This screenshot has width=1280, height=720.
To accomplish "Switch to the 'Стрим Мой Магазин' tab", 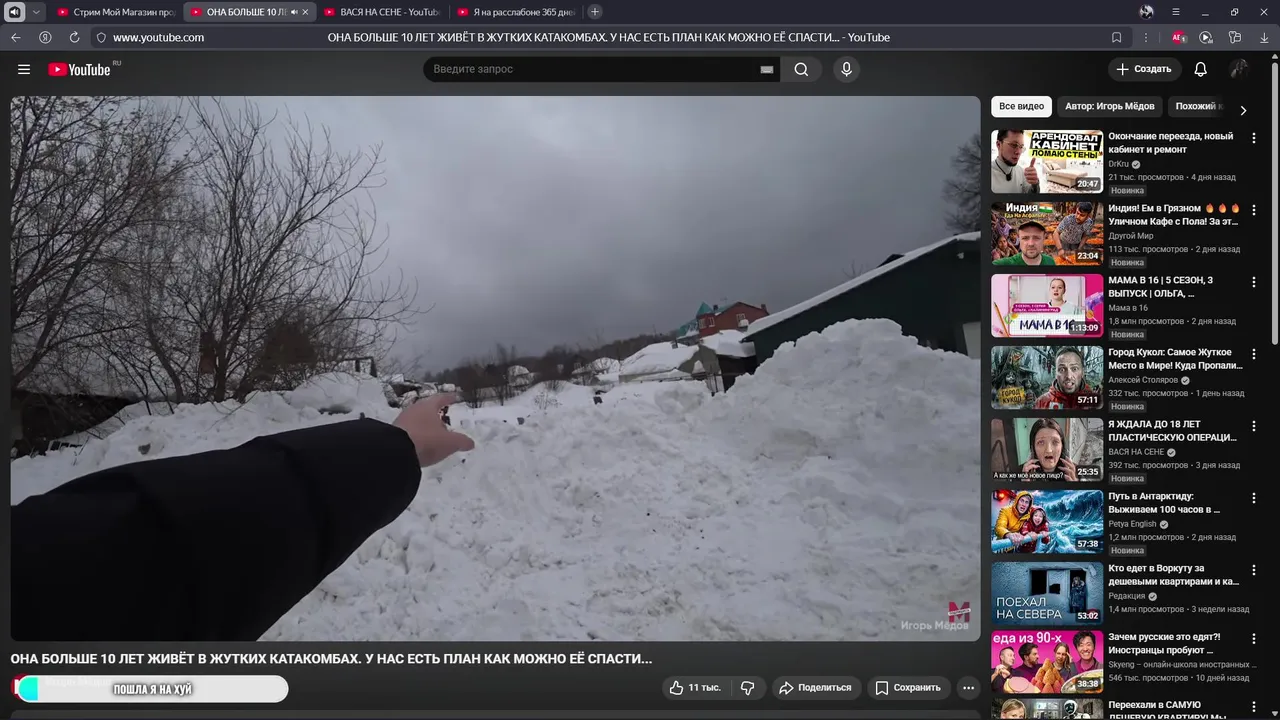I will pos(116,12).
